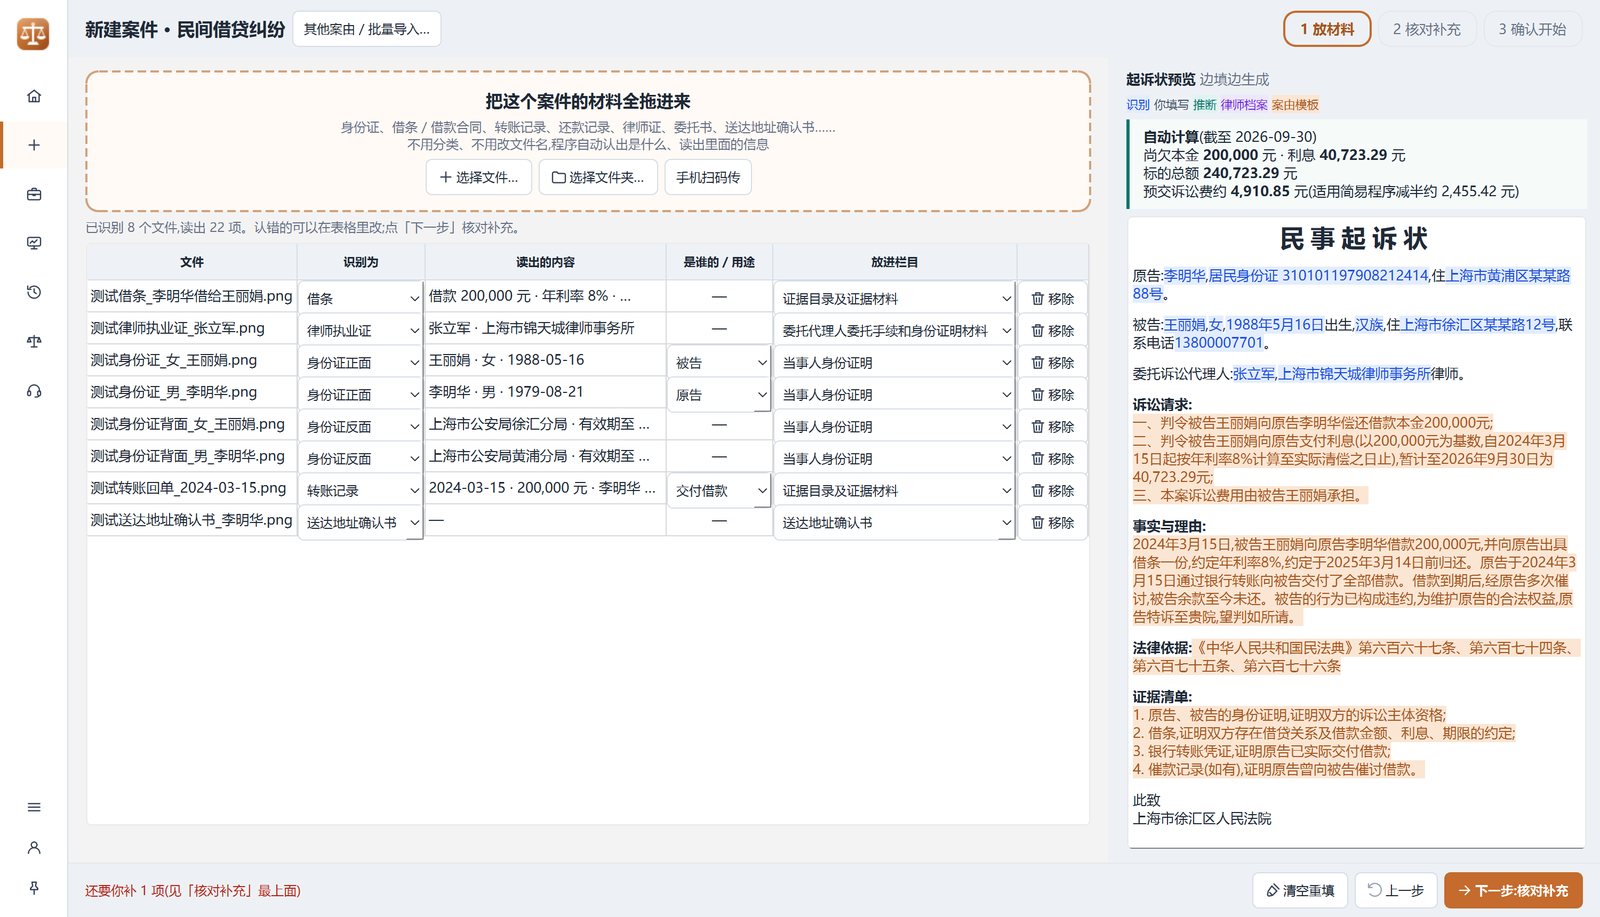
Task: Go to step 2 核对补充
Action: (x=1426, y=29)
